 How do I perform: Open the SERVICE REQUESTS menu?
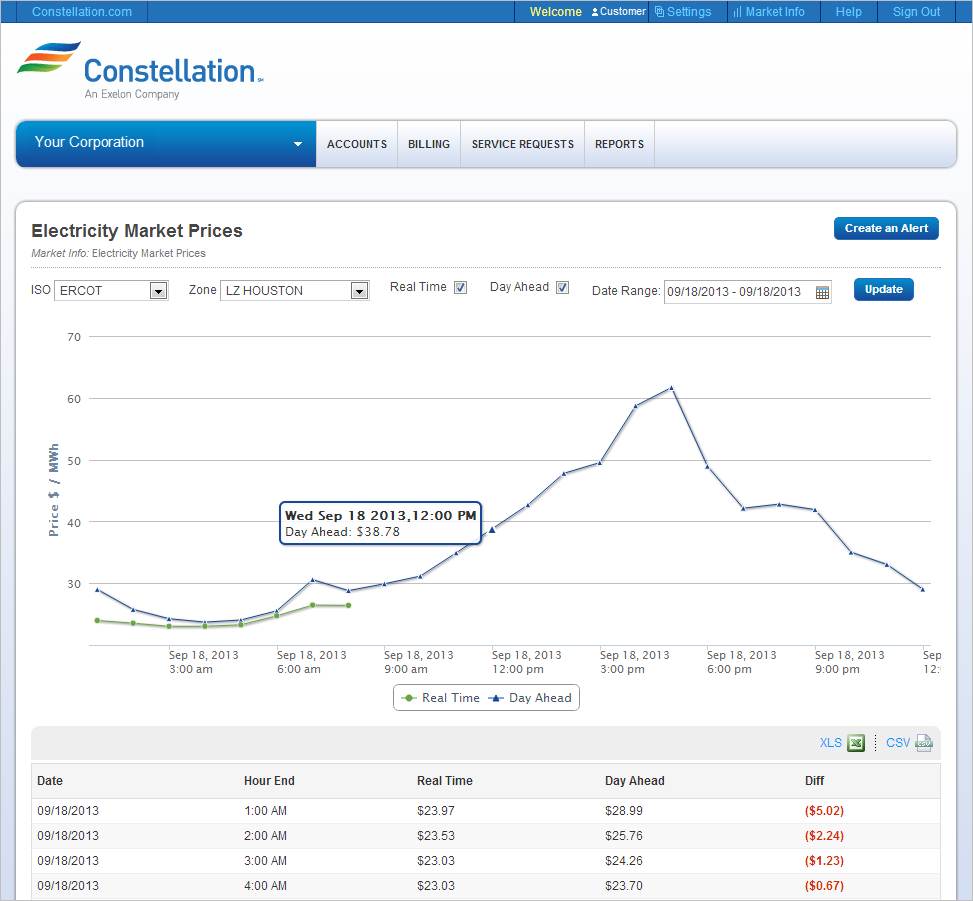522,144
